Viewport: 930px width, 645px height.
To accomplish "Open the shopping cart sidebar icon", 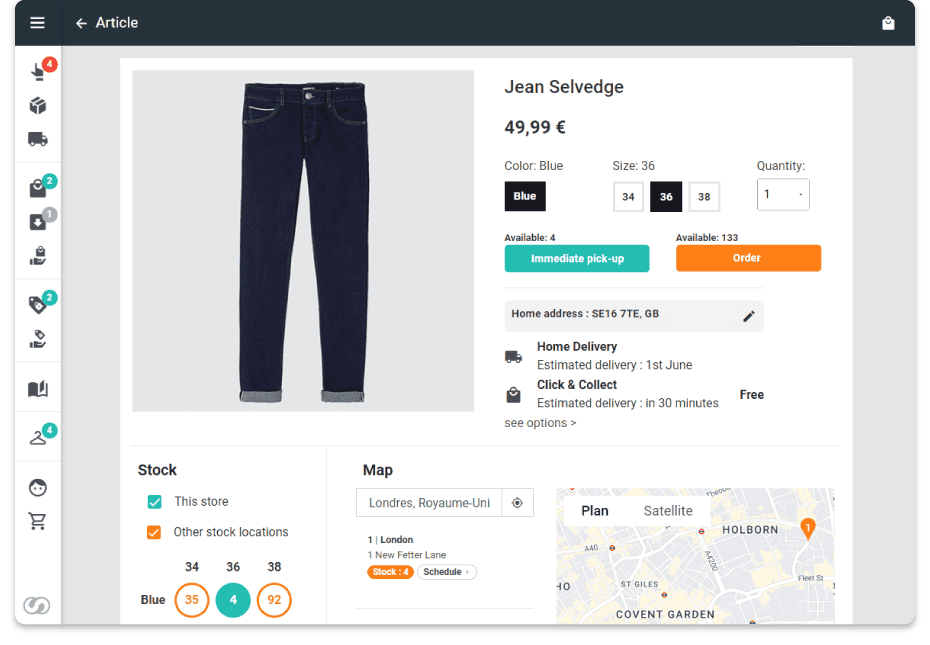I will click(x=38, y=521).
